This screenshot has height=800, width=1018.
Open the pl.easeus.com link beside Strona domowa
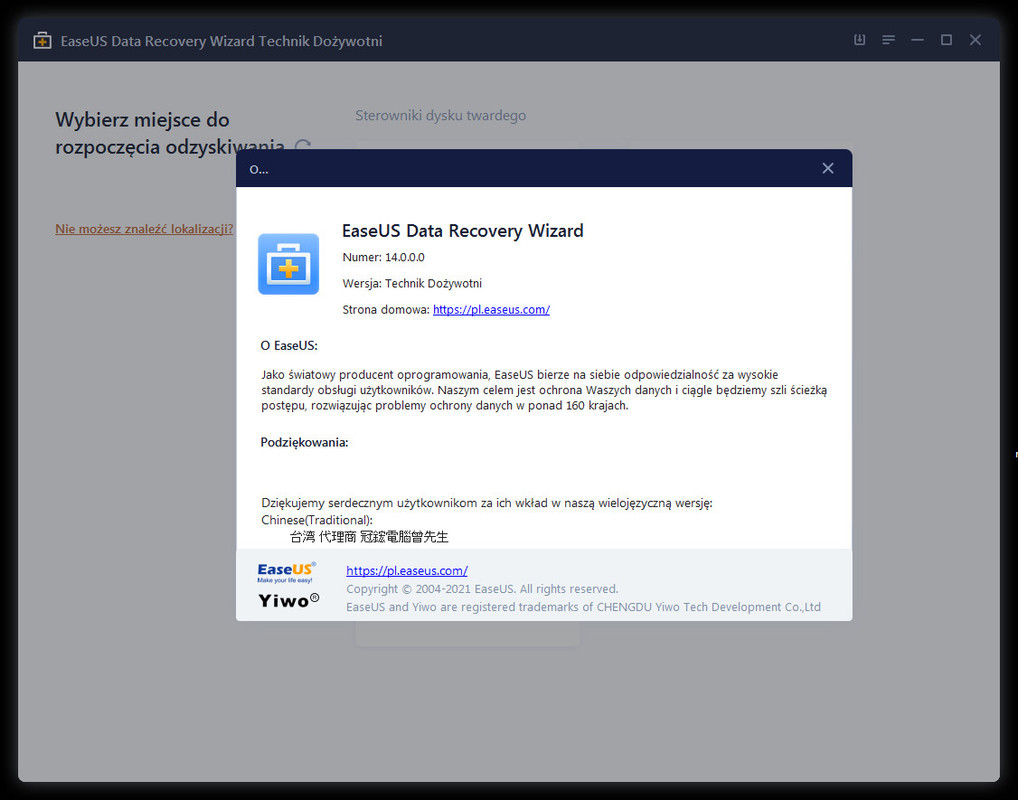point(491,310)
